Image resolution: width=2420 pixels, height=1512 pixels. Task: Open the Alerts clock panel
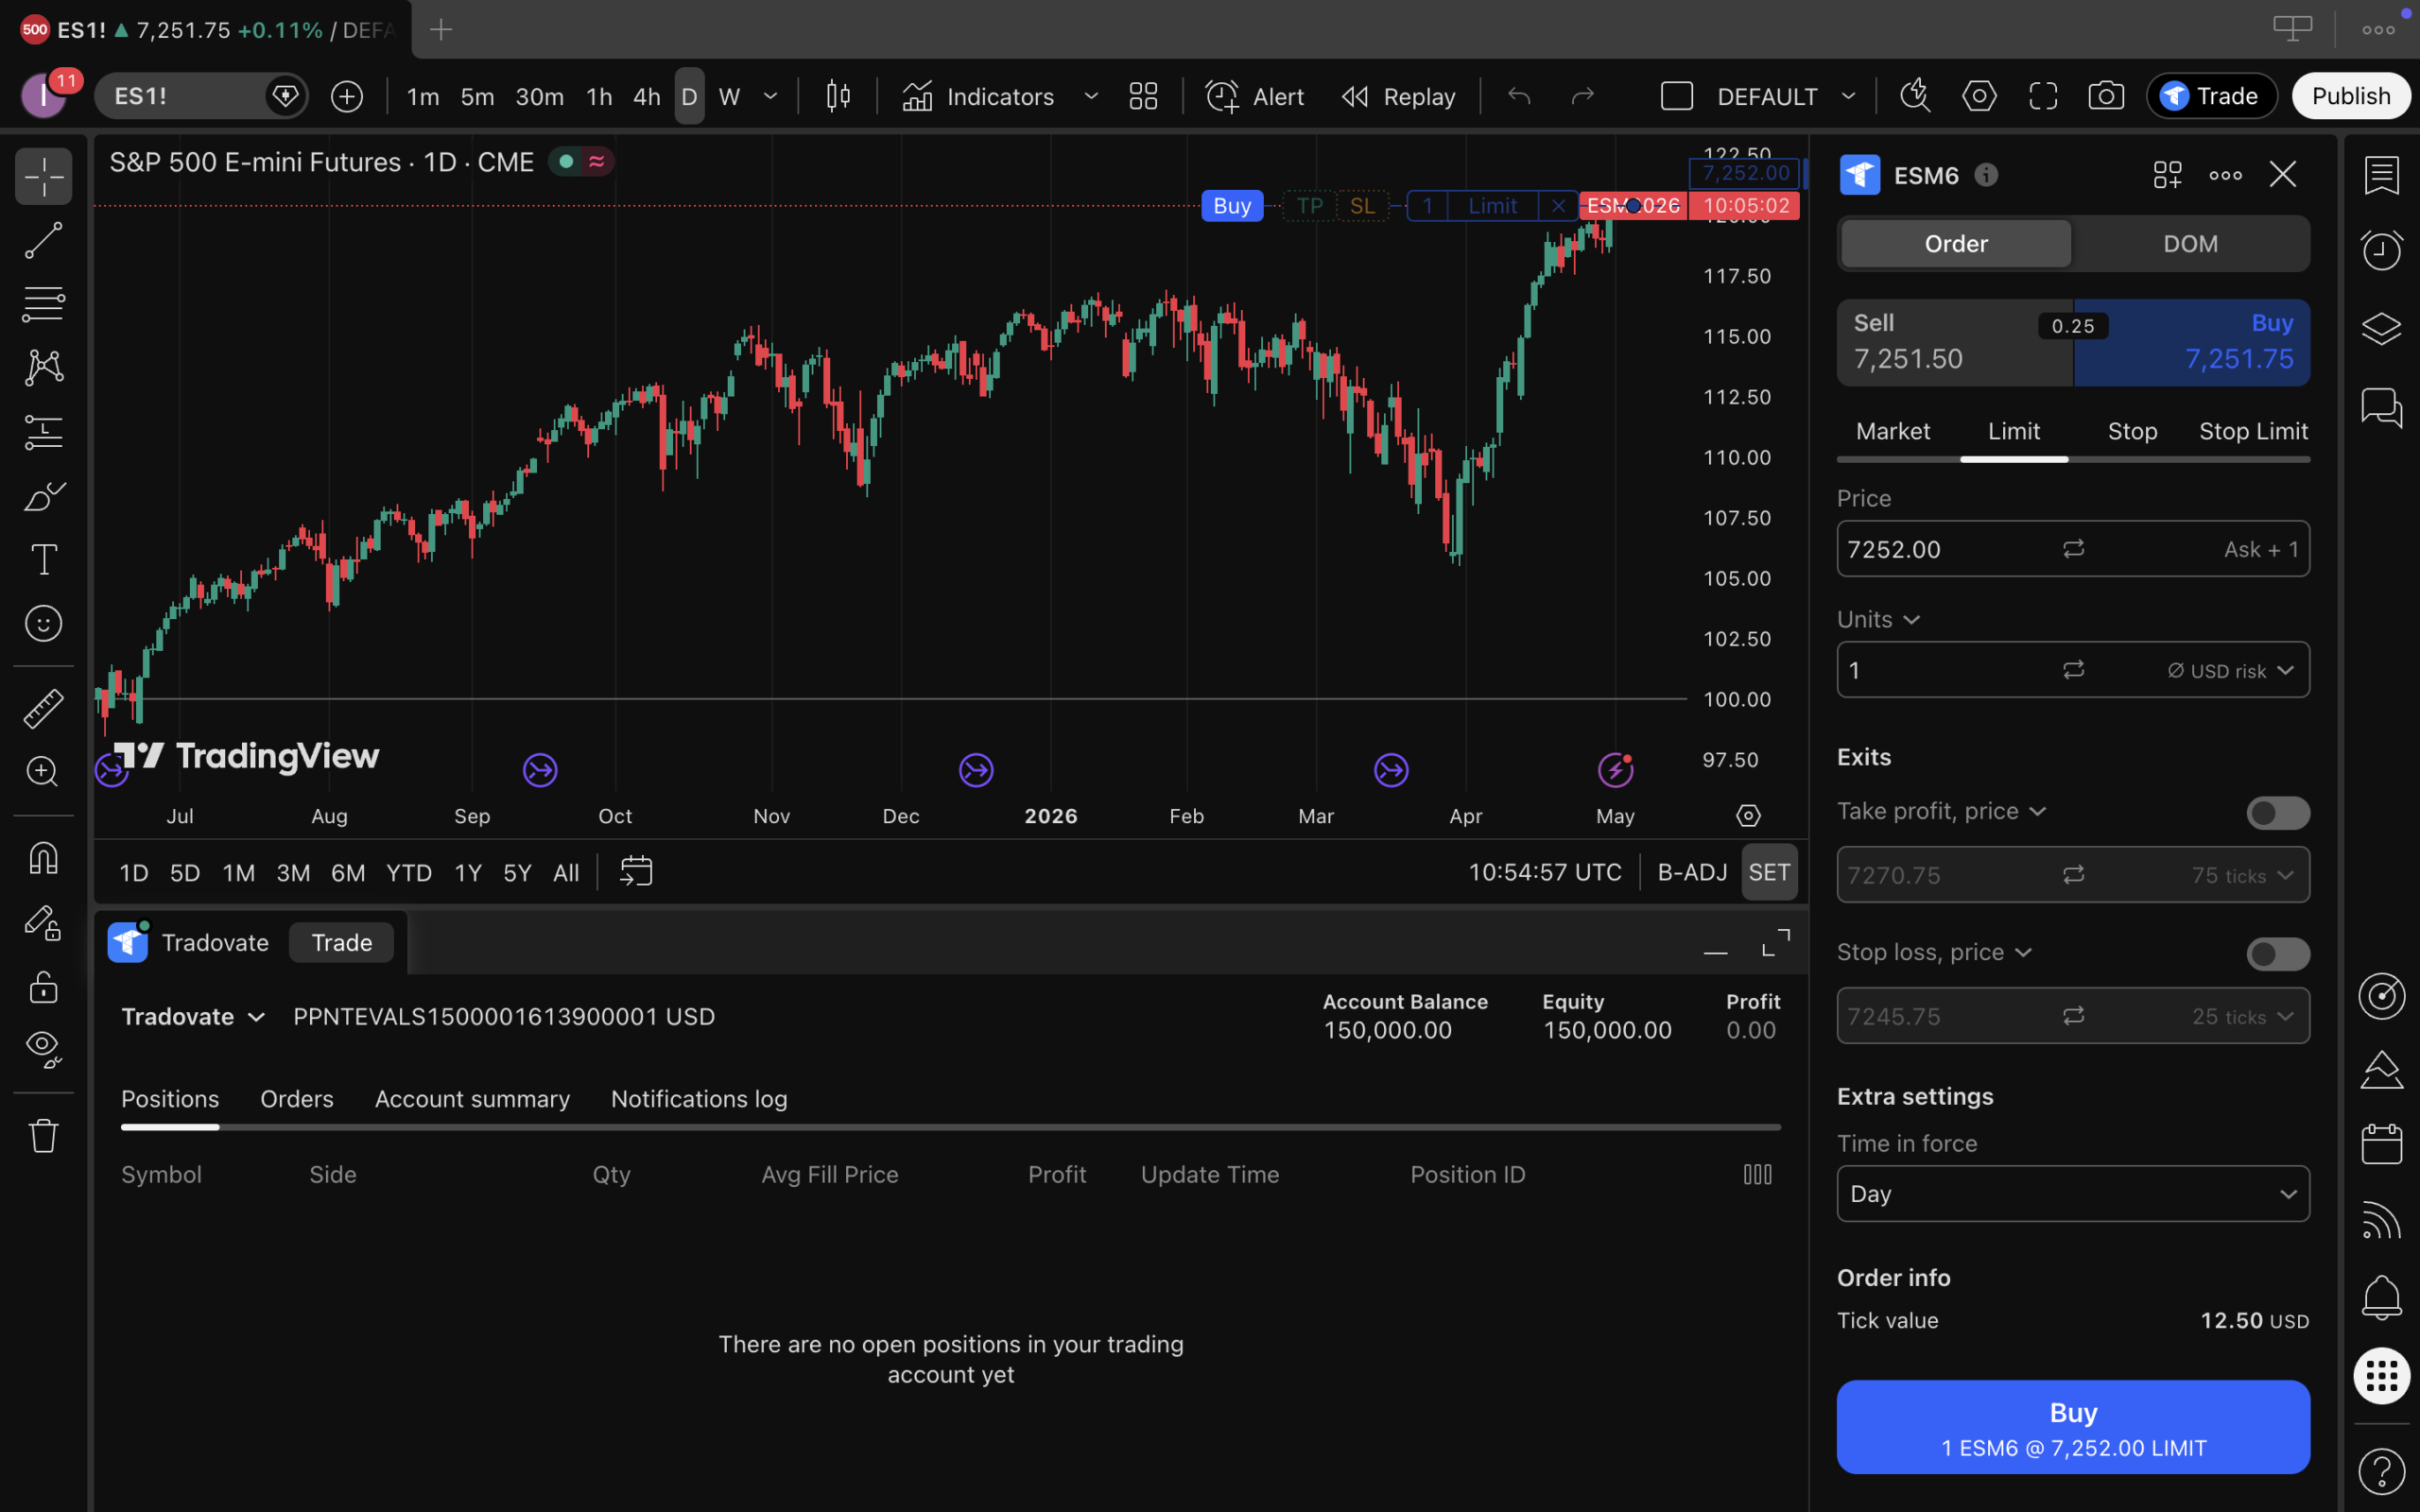click(2381, 249)
